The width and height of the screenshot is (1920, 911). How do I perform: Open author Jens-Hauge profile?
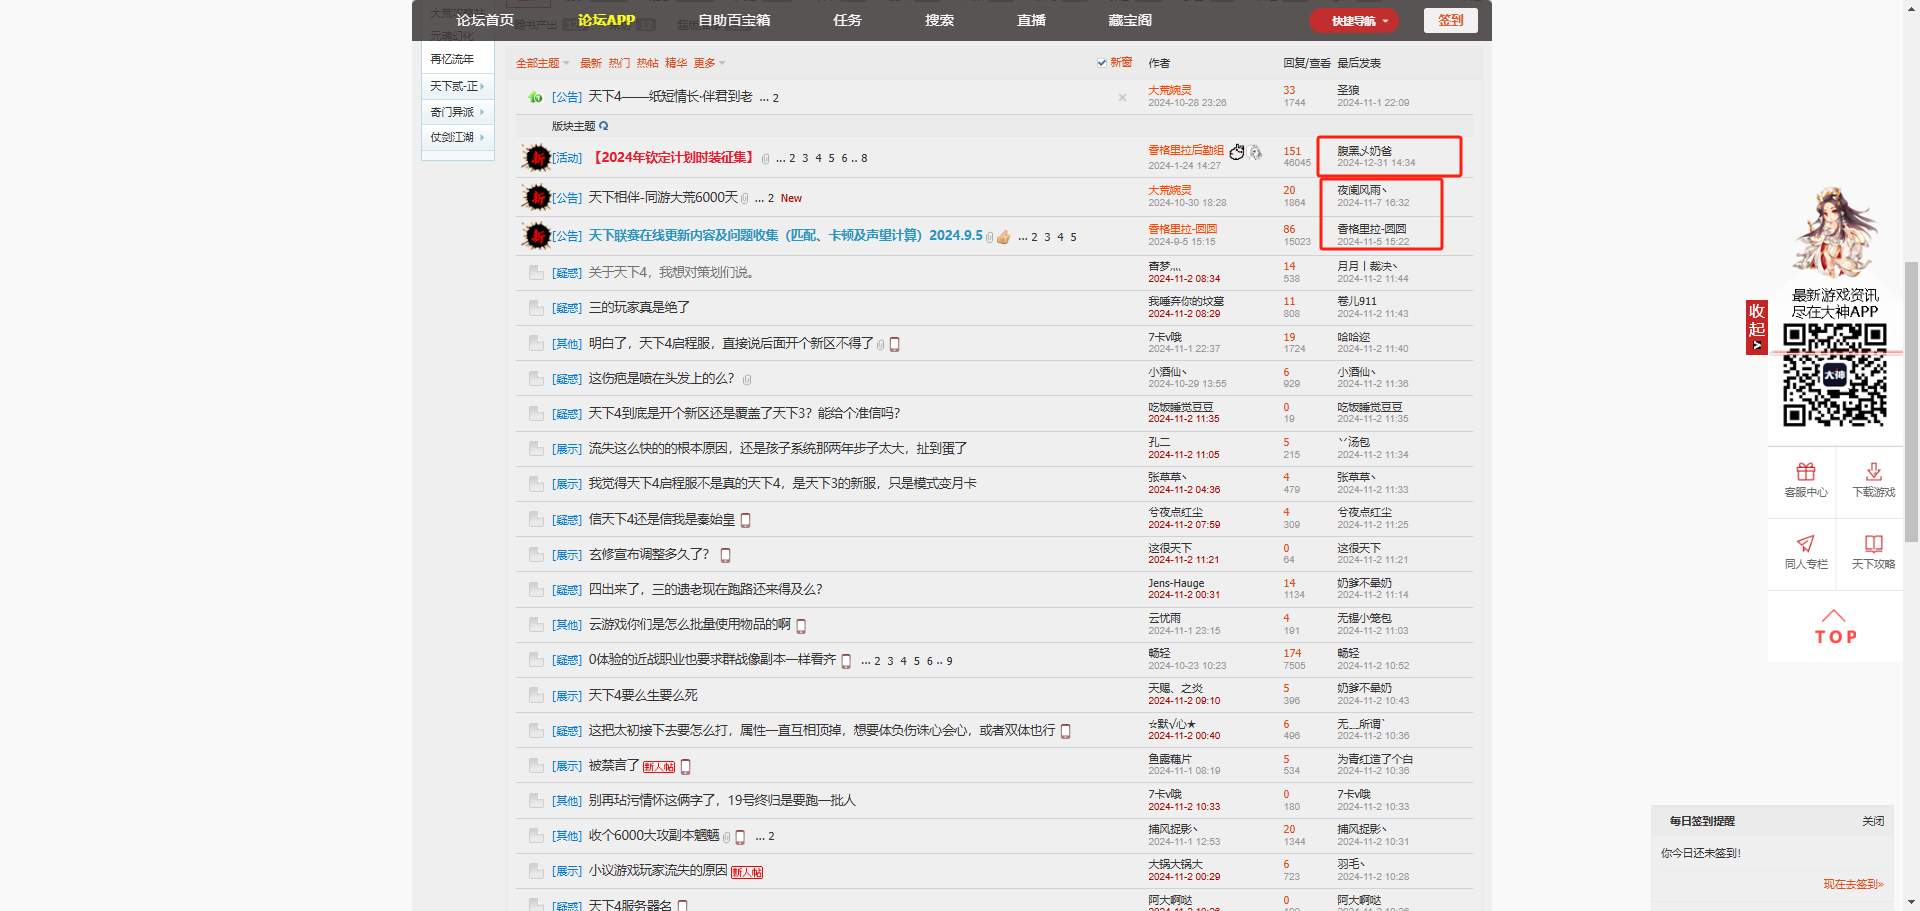[1176, 583]
